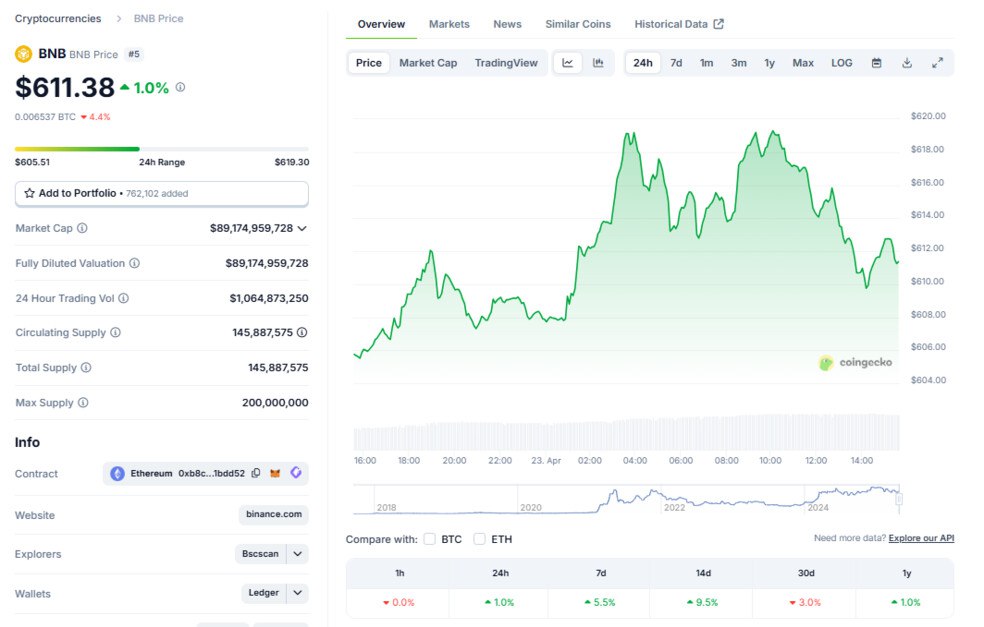Switch to line chart icon
The height and width of the screenshot is (627, 984).
[567, 63]
